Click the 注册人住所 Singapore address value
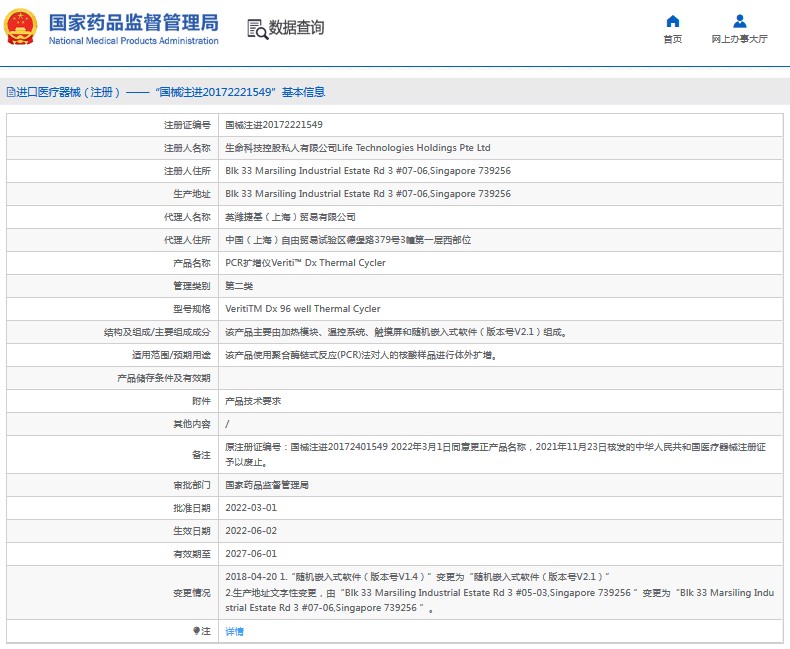Viewport: 790px width, 649px height. (368, 171)
